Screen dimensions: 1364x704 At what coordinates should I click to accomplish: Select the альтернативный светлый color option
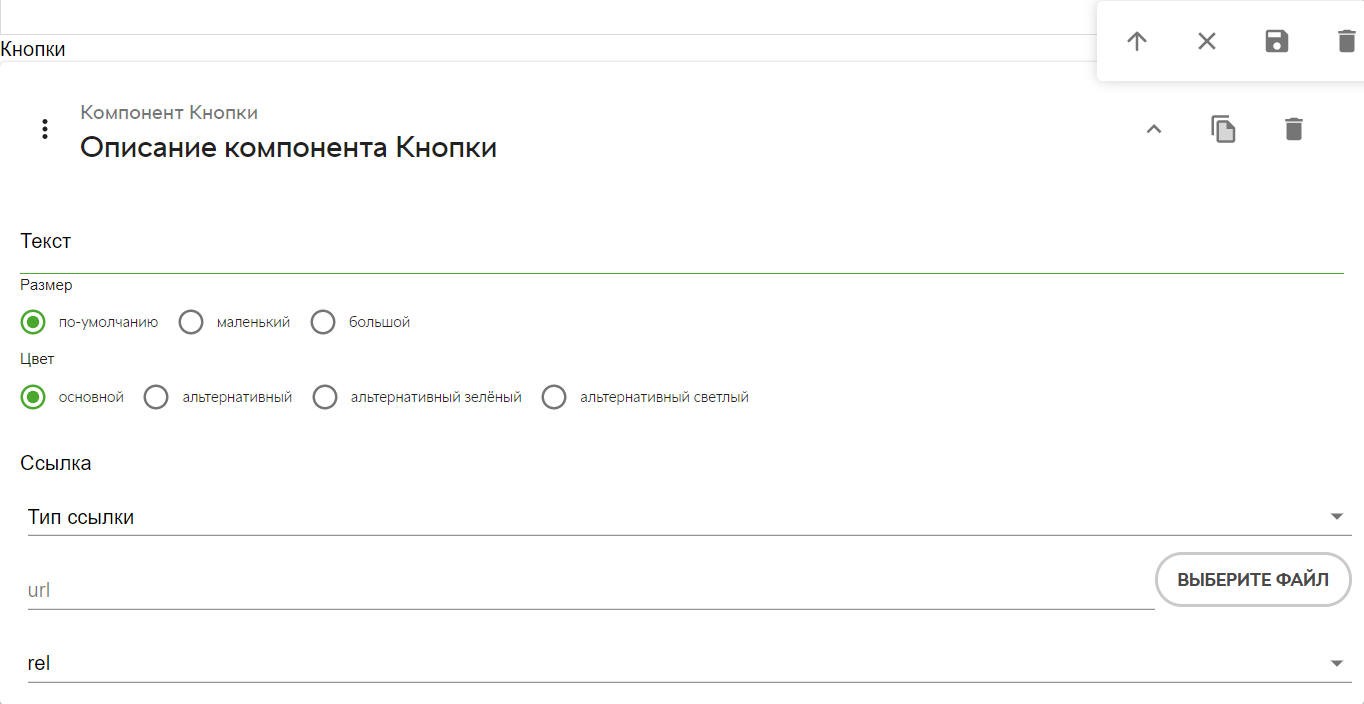[554, 397]
